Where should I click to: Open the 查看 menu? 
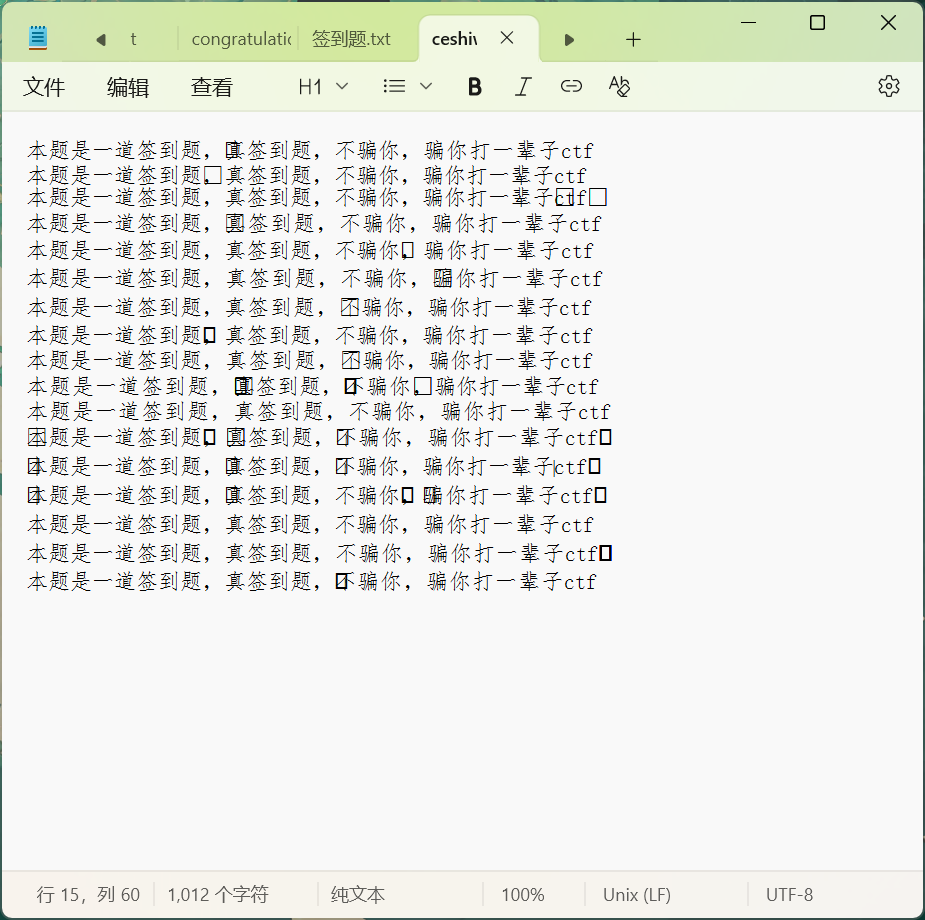pos(212,88)
